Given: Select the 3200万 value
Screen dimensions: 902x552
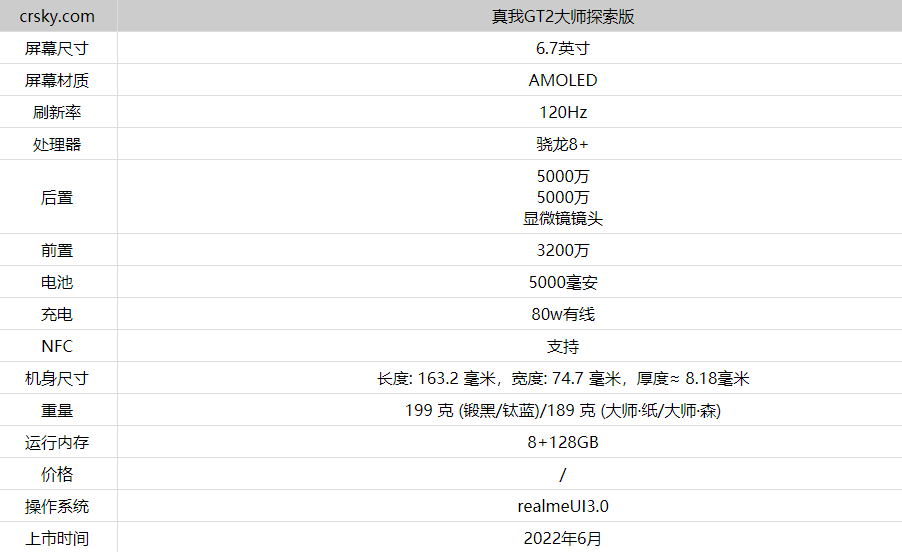Looking at the screenshot, I should coord(563,250).
